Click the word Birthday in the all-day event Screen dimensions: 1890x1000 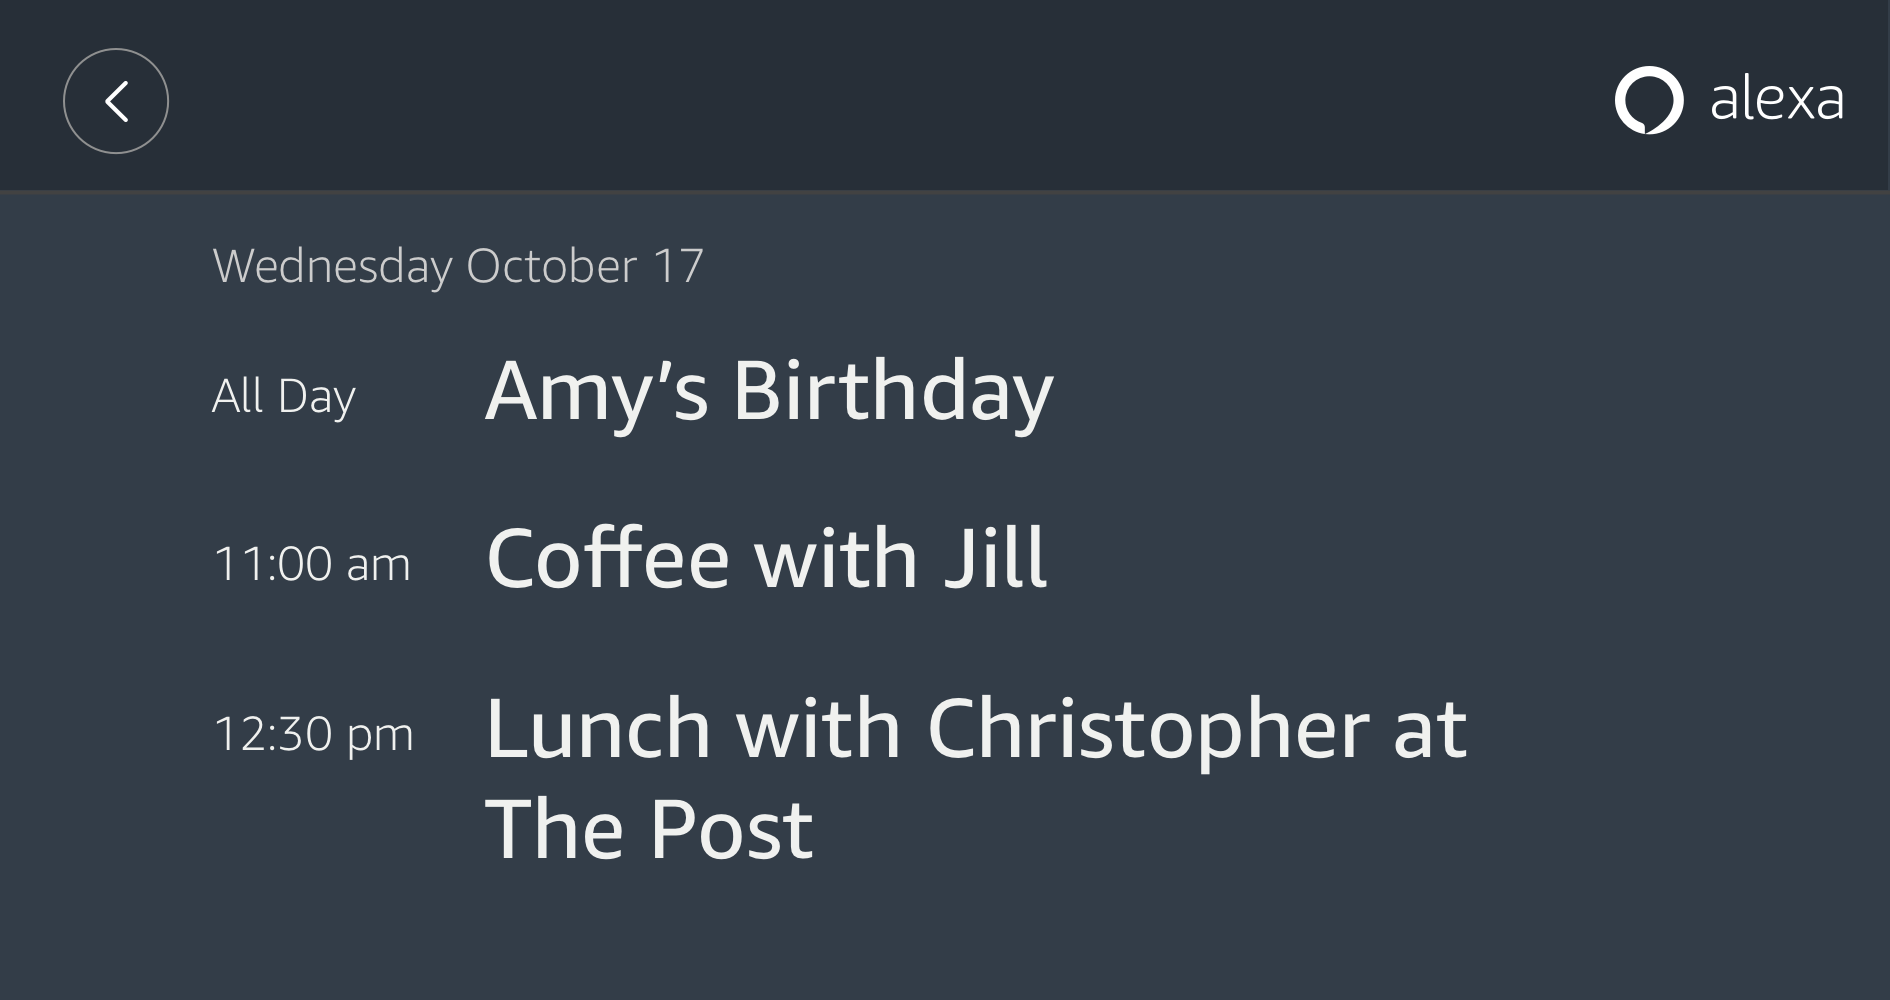point(892,391)
